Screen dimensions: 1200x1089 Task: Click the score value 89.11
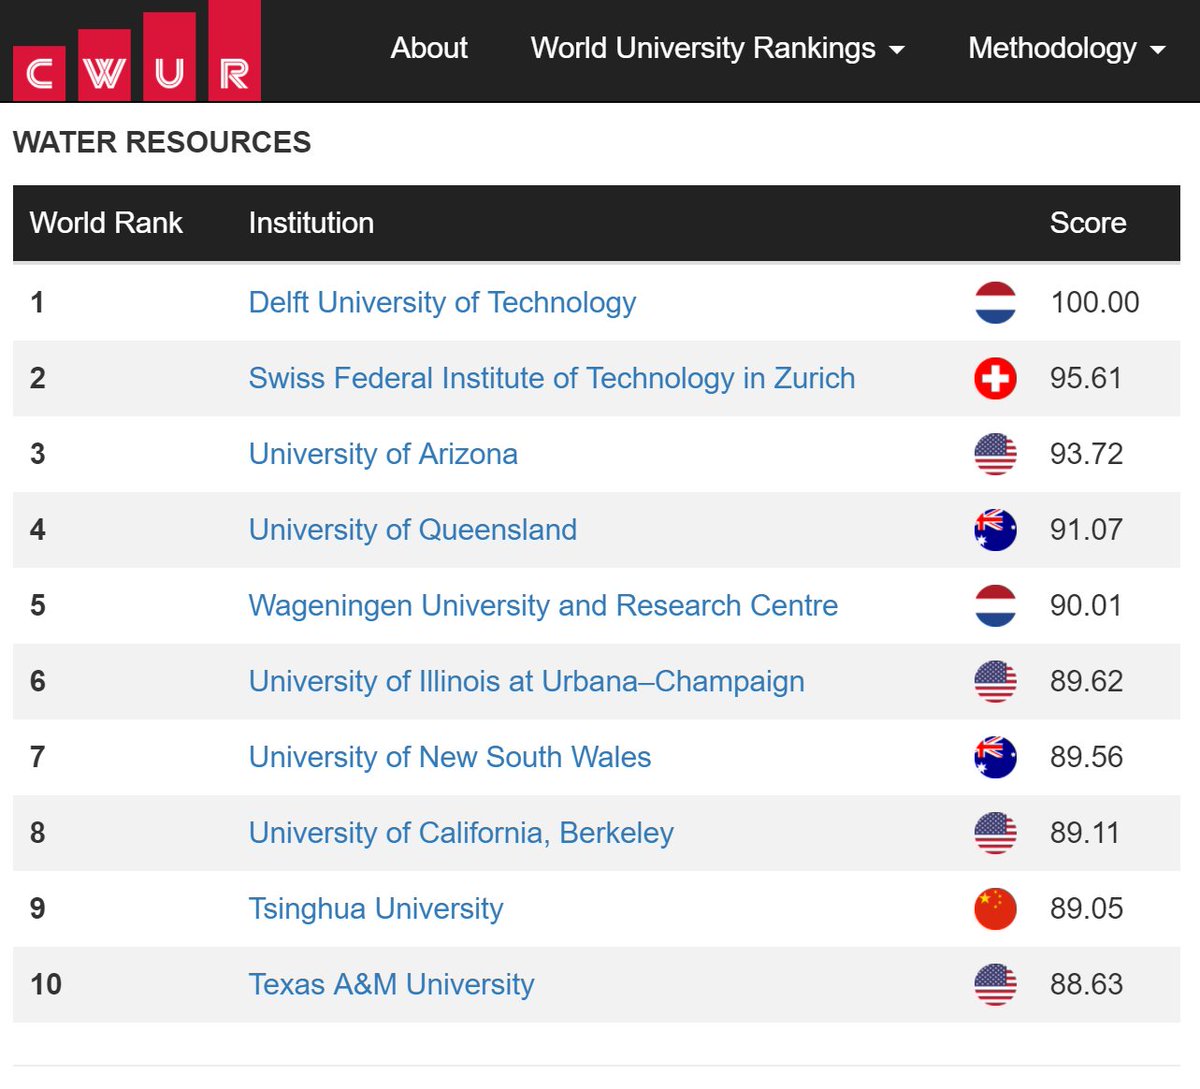coord(1085,833)
